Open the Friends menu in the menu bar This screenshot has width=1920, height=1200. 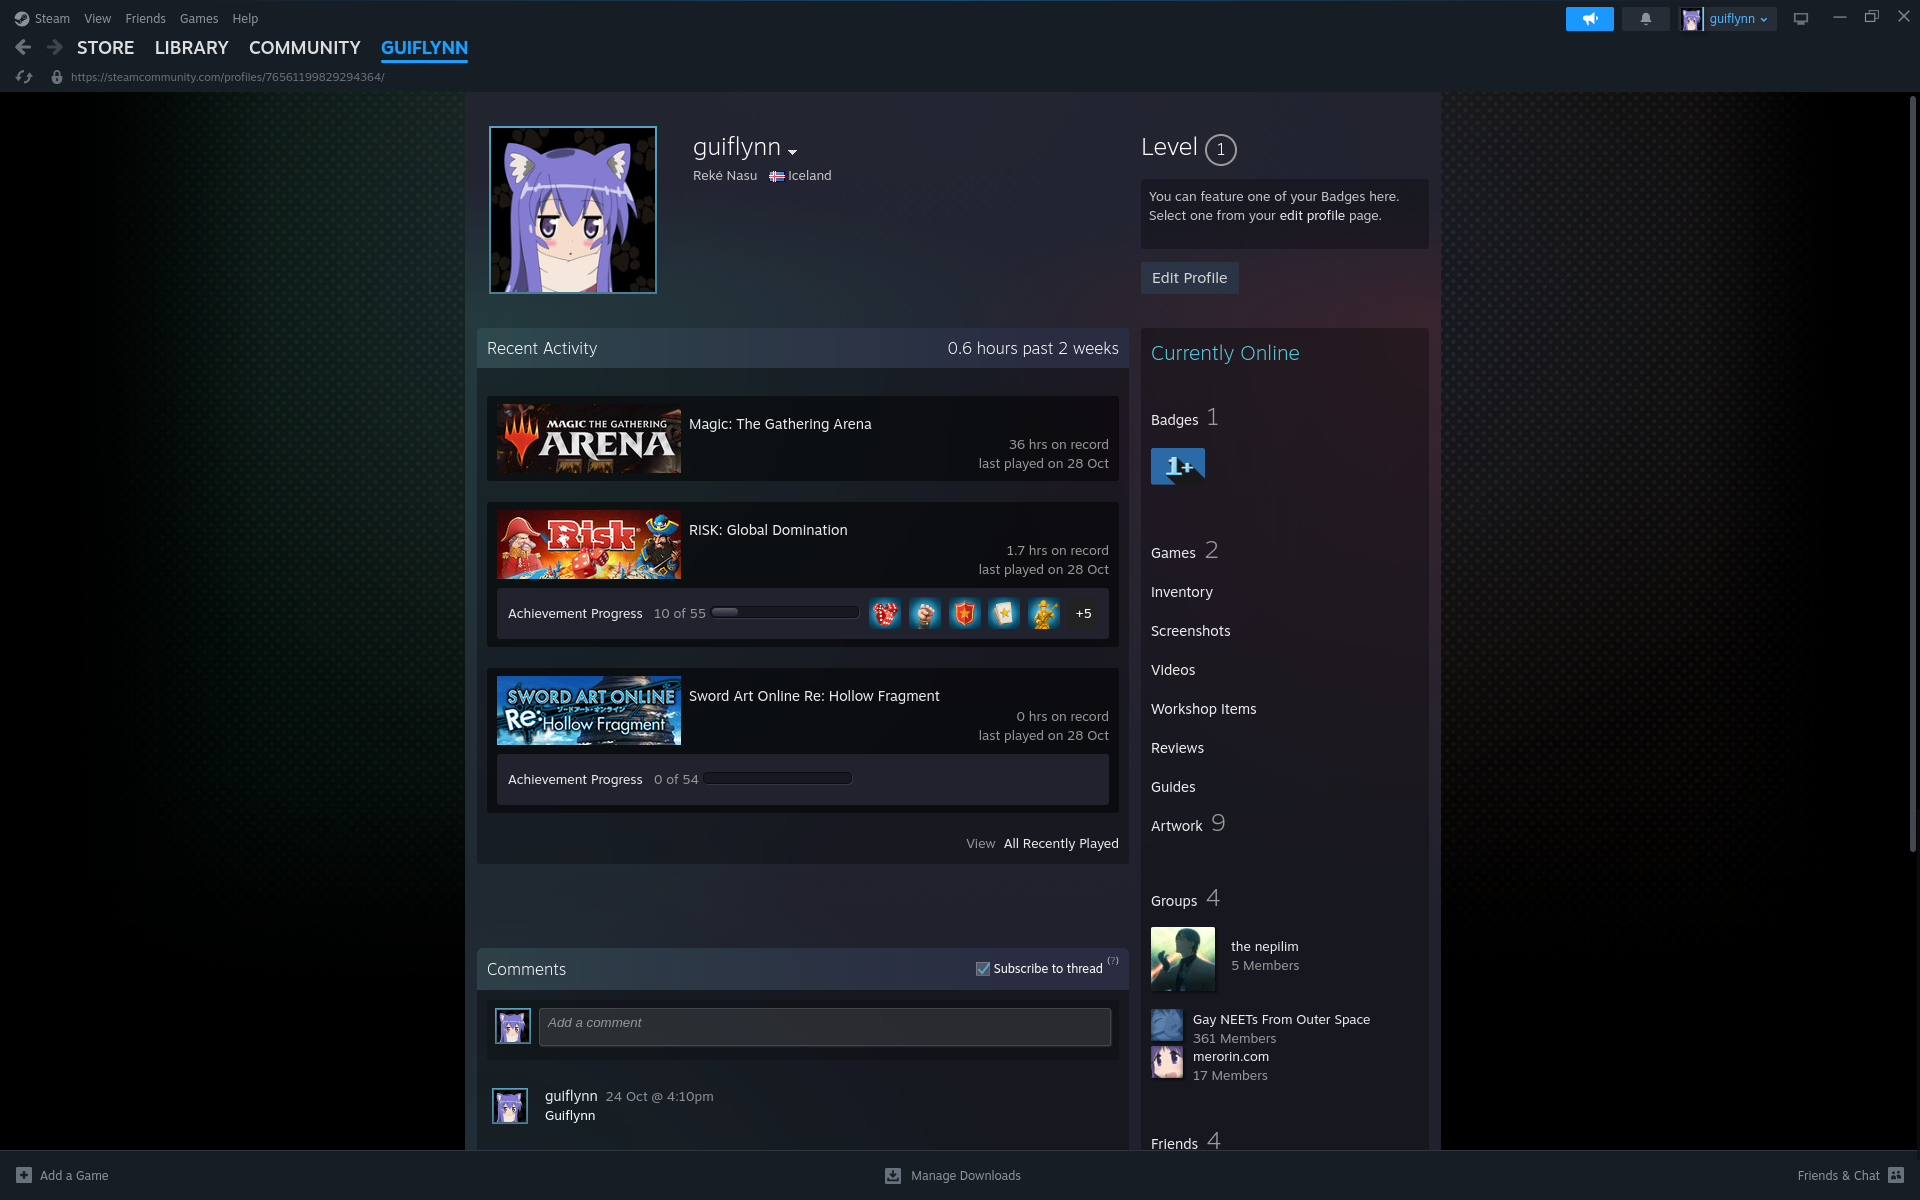tap(145, 19)
